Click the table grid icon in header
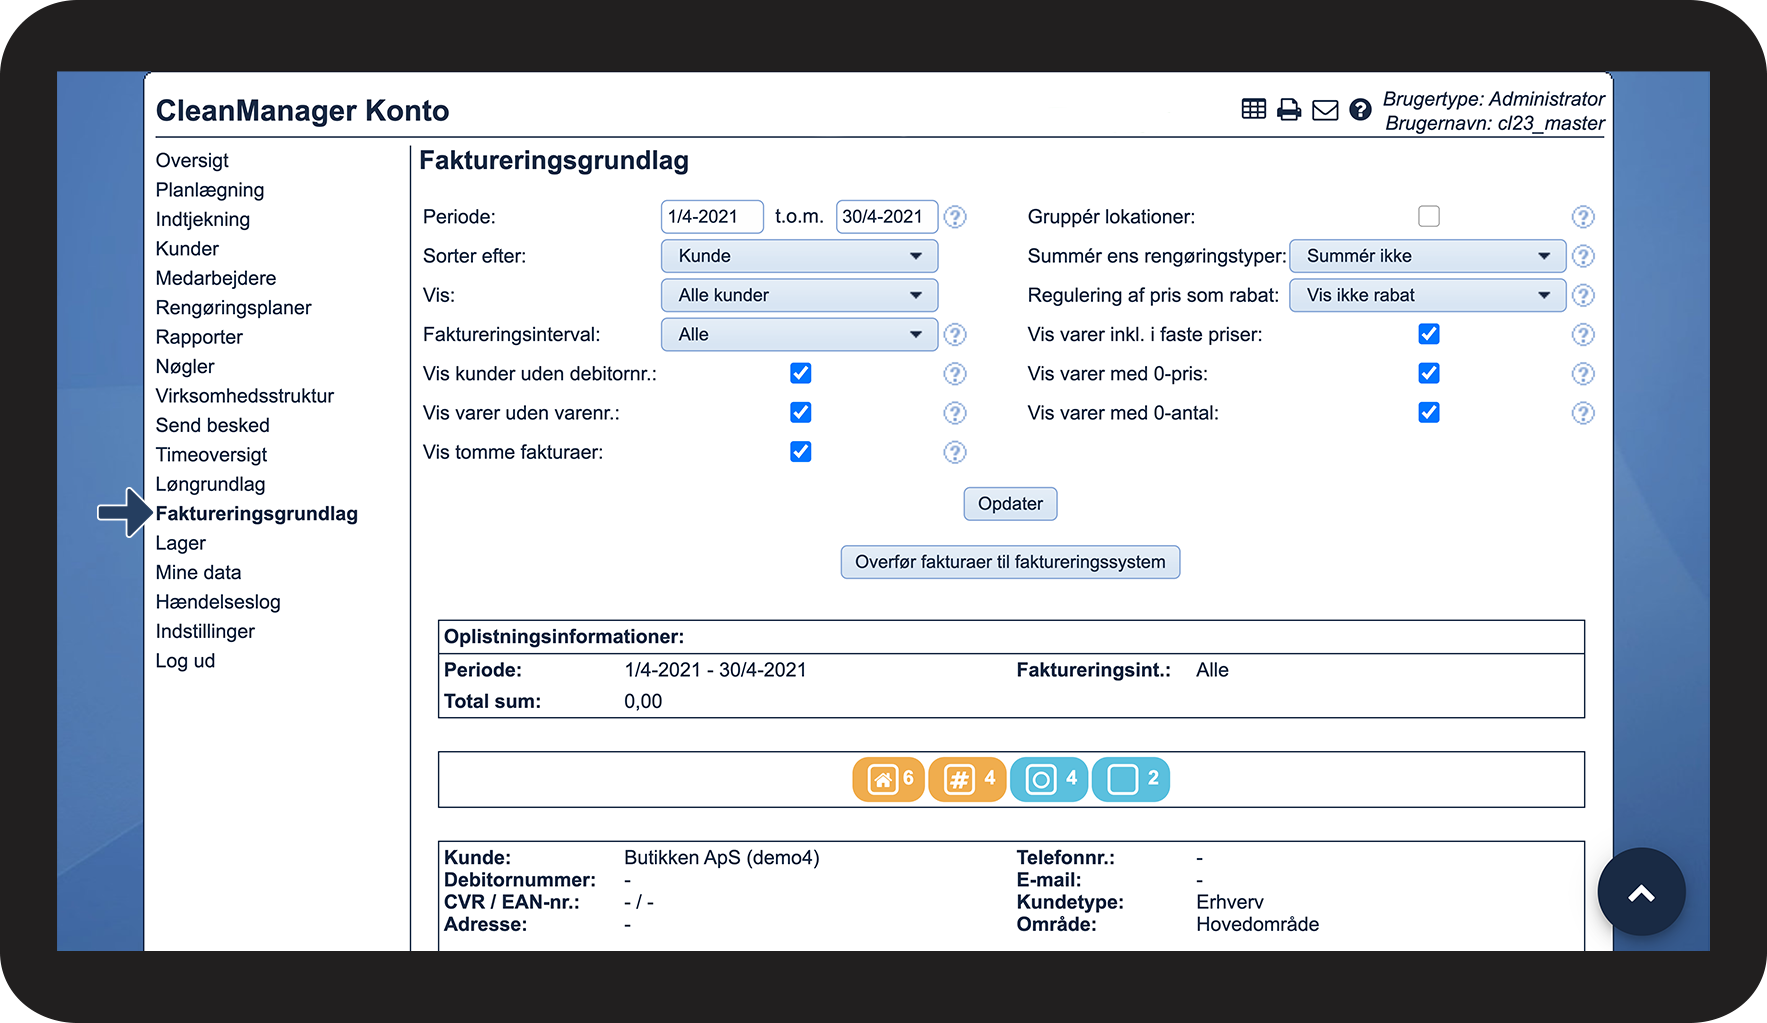1767x1023 pixels. (x=1253, y=109)
